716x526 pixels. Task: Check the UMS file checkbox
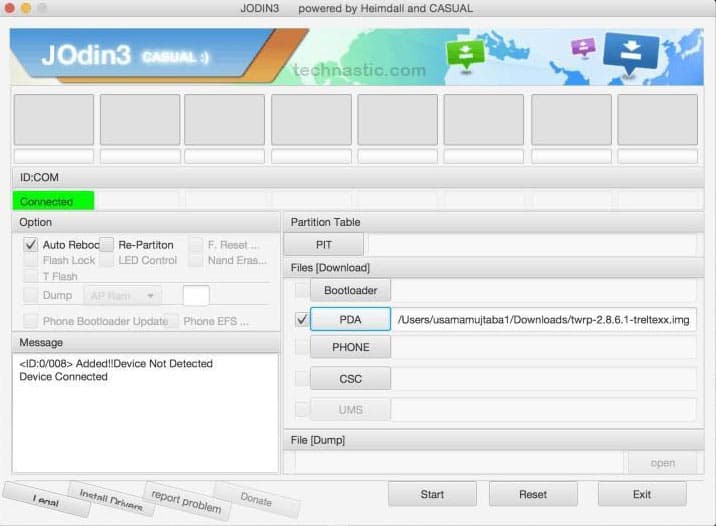(x=301, y=409)
